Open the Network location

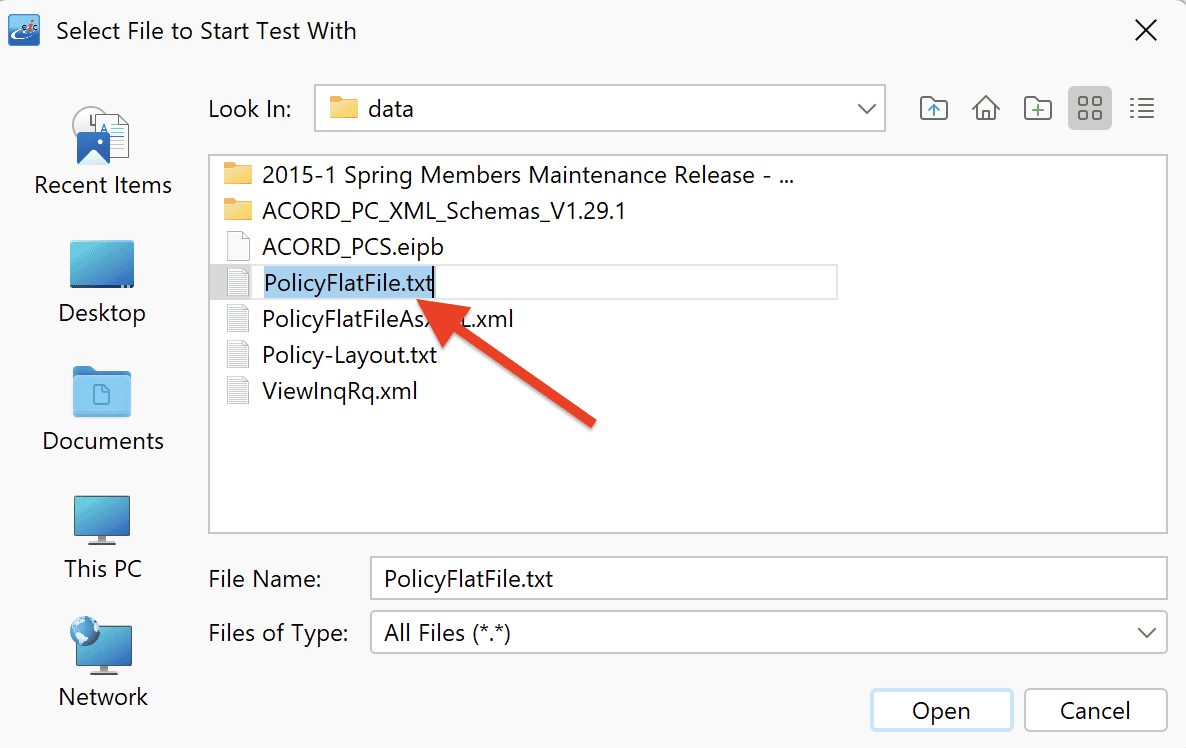point(103,663)
